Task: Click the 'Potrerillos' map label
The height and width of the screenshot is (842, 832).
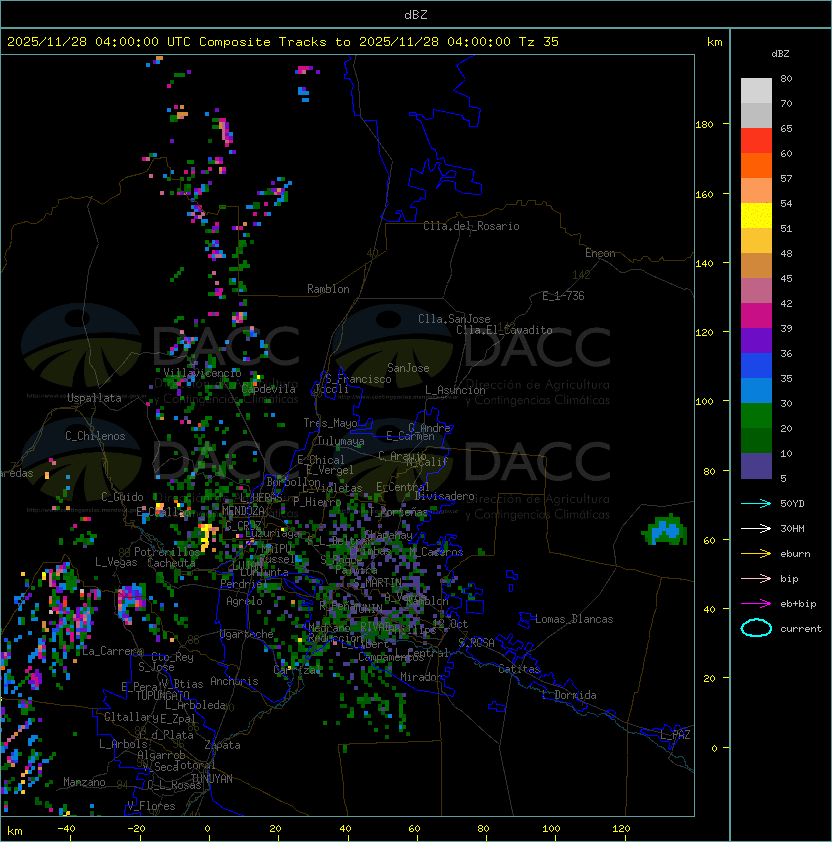Action: (167, 552)
